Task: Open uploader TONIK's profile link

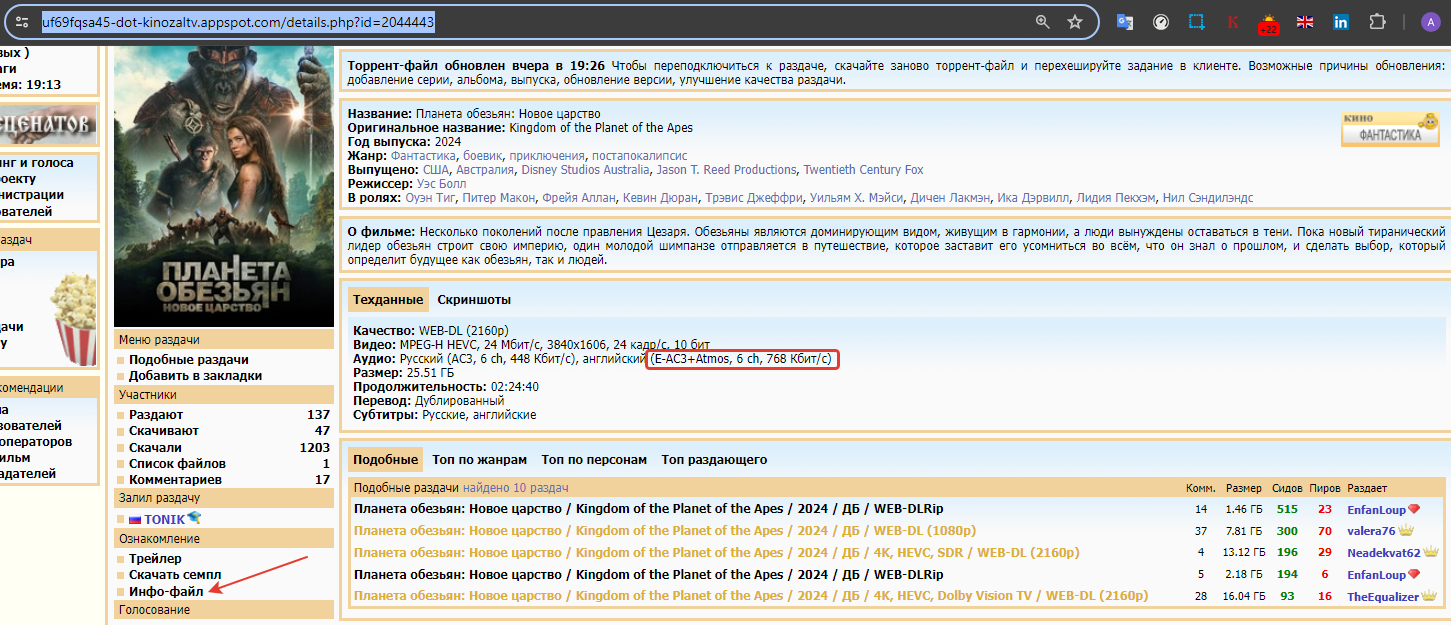Action: (164, 519)
